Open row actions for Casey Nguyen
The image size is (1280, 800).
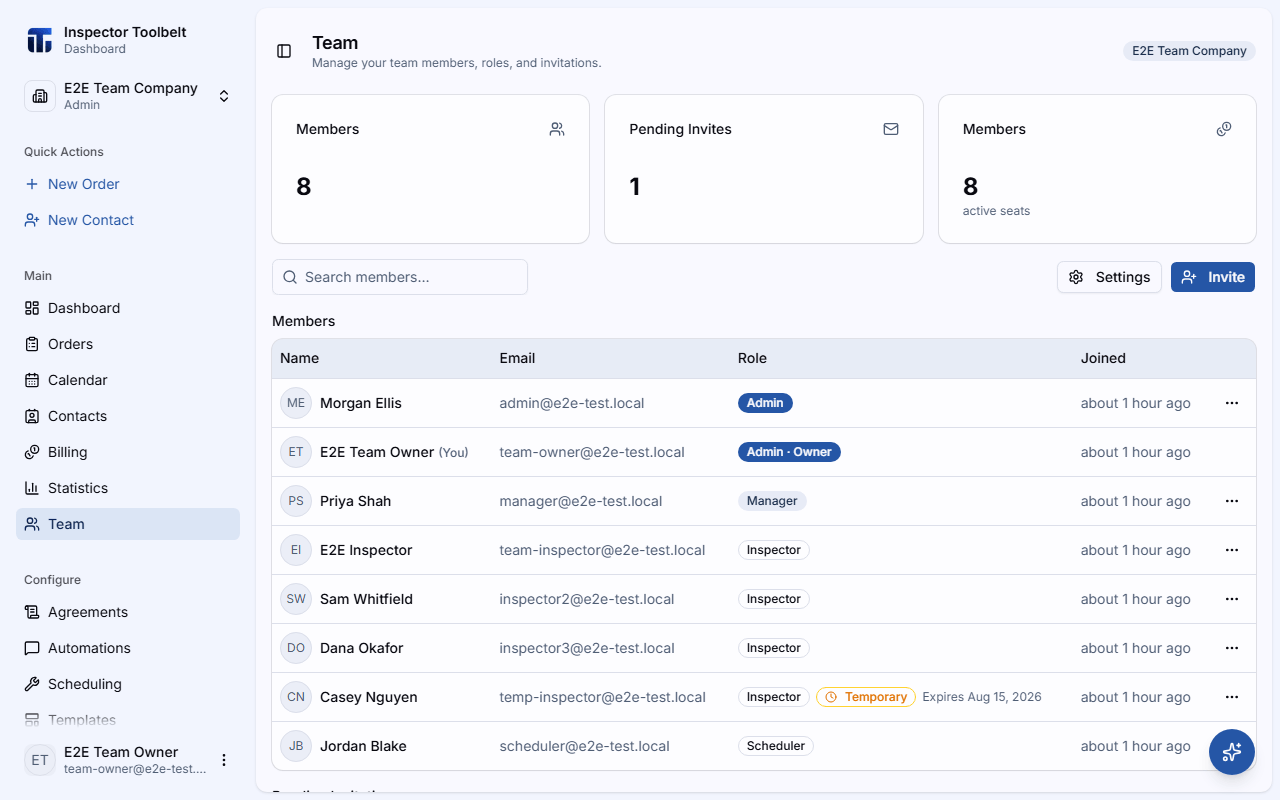pos(1232,697)
